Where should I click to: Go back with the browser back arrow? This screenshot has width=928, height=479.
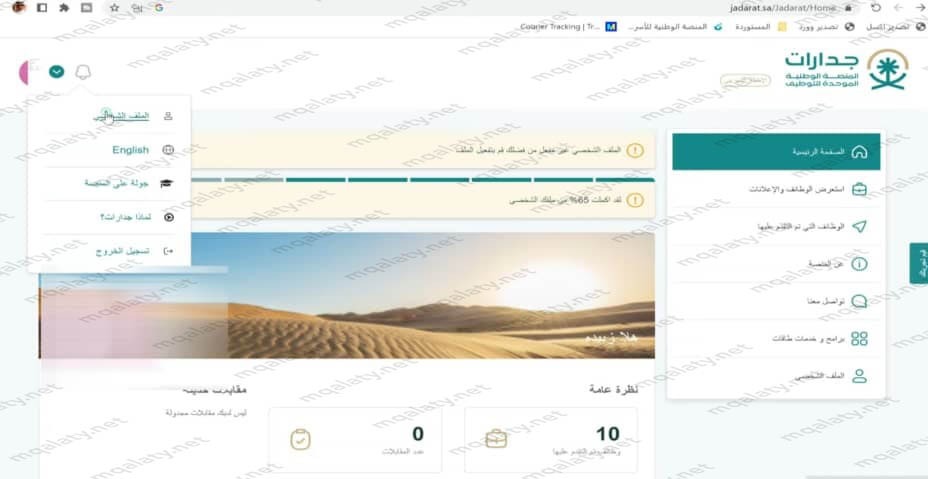coord(919,8)
